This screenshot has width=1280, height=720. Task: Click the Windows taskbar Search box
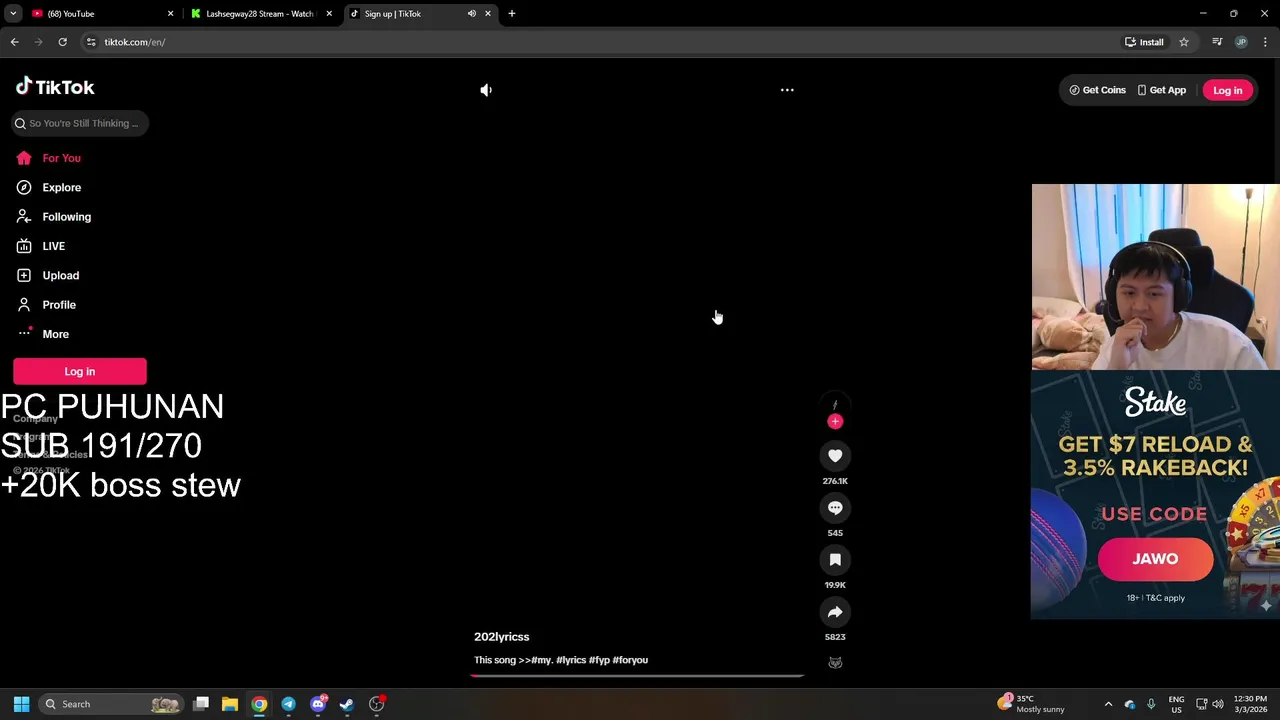click(112, 704)
